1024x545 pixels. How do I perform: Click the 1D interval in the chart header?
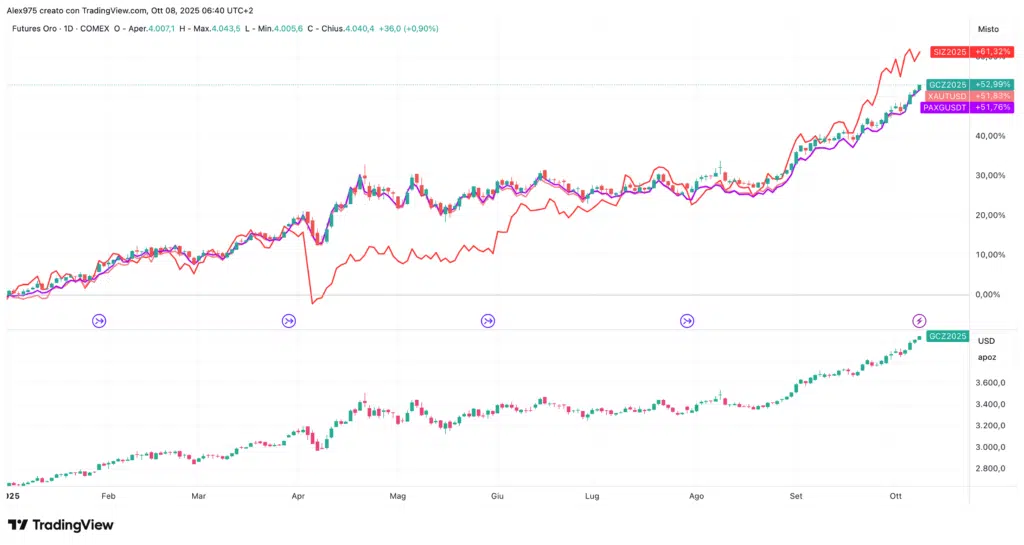72,28
